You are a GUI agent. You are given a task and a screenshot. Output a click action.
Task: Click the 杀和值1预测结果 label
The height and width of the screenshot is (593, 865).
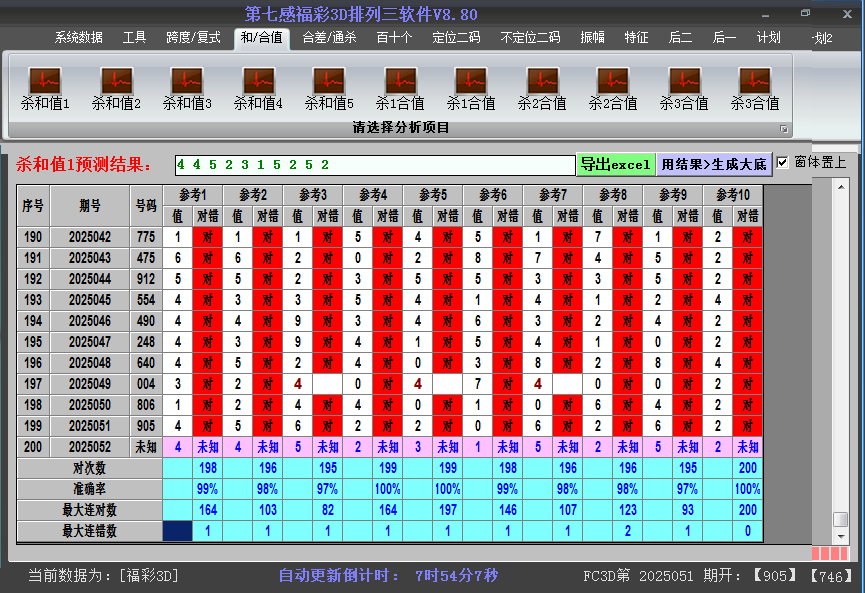click(x=83, y=164)
